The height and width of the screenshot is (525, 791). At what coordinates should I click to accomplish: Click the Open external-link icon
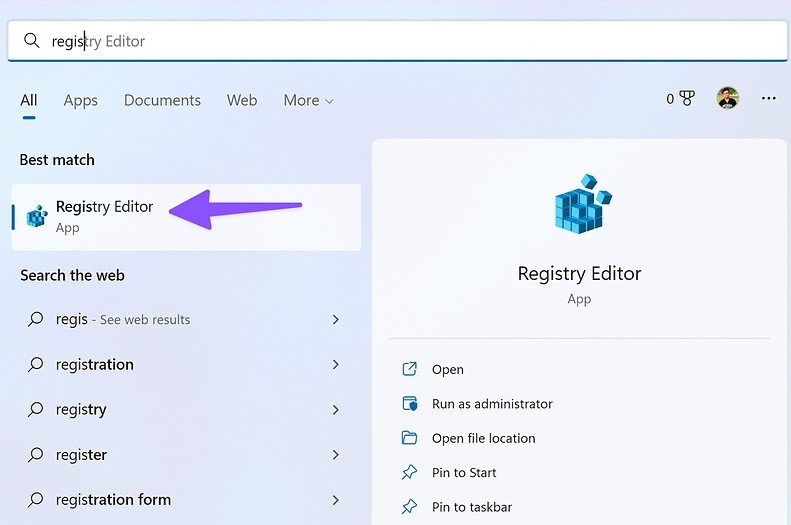click(x=410, y=369)
